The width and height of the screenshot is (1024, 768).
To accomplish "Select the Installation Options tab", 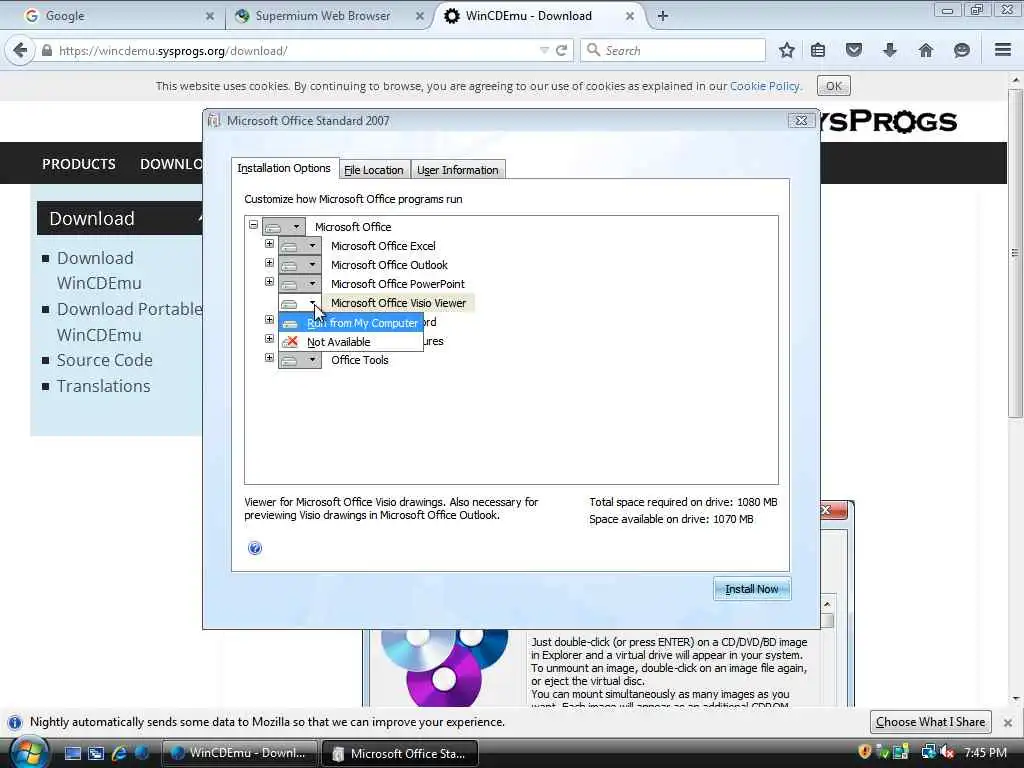I will [x=284, y=168].
